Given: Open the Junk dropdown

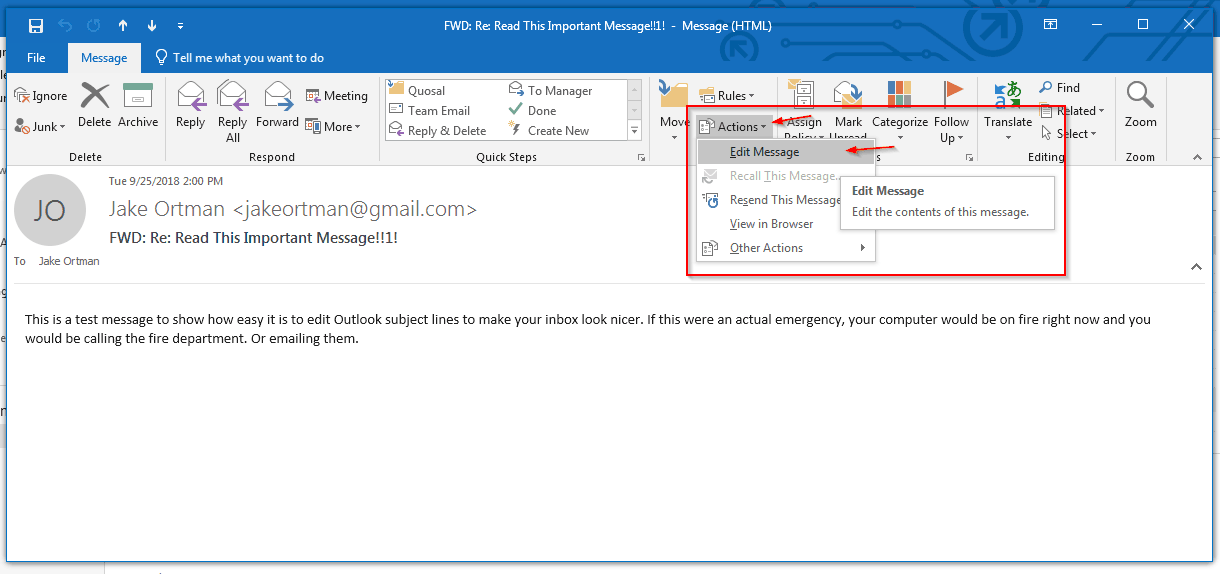Looking at the screenshot, I should 40,127.
